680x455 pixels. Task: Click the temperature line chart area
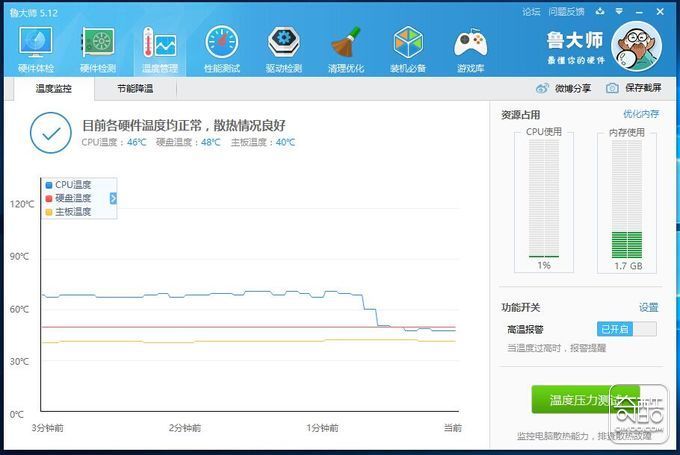(x=250, y=294)
